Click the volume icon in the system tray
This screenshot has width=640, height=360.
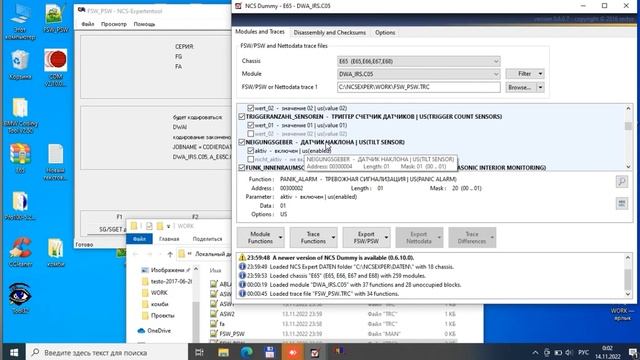(x=569, y=352)
